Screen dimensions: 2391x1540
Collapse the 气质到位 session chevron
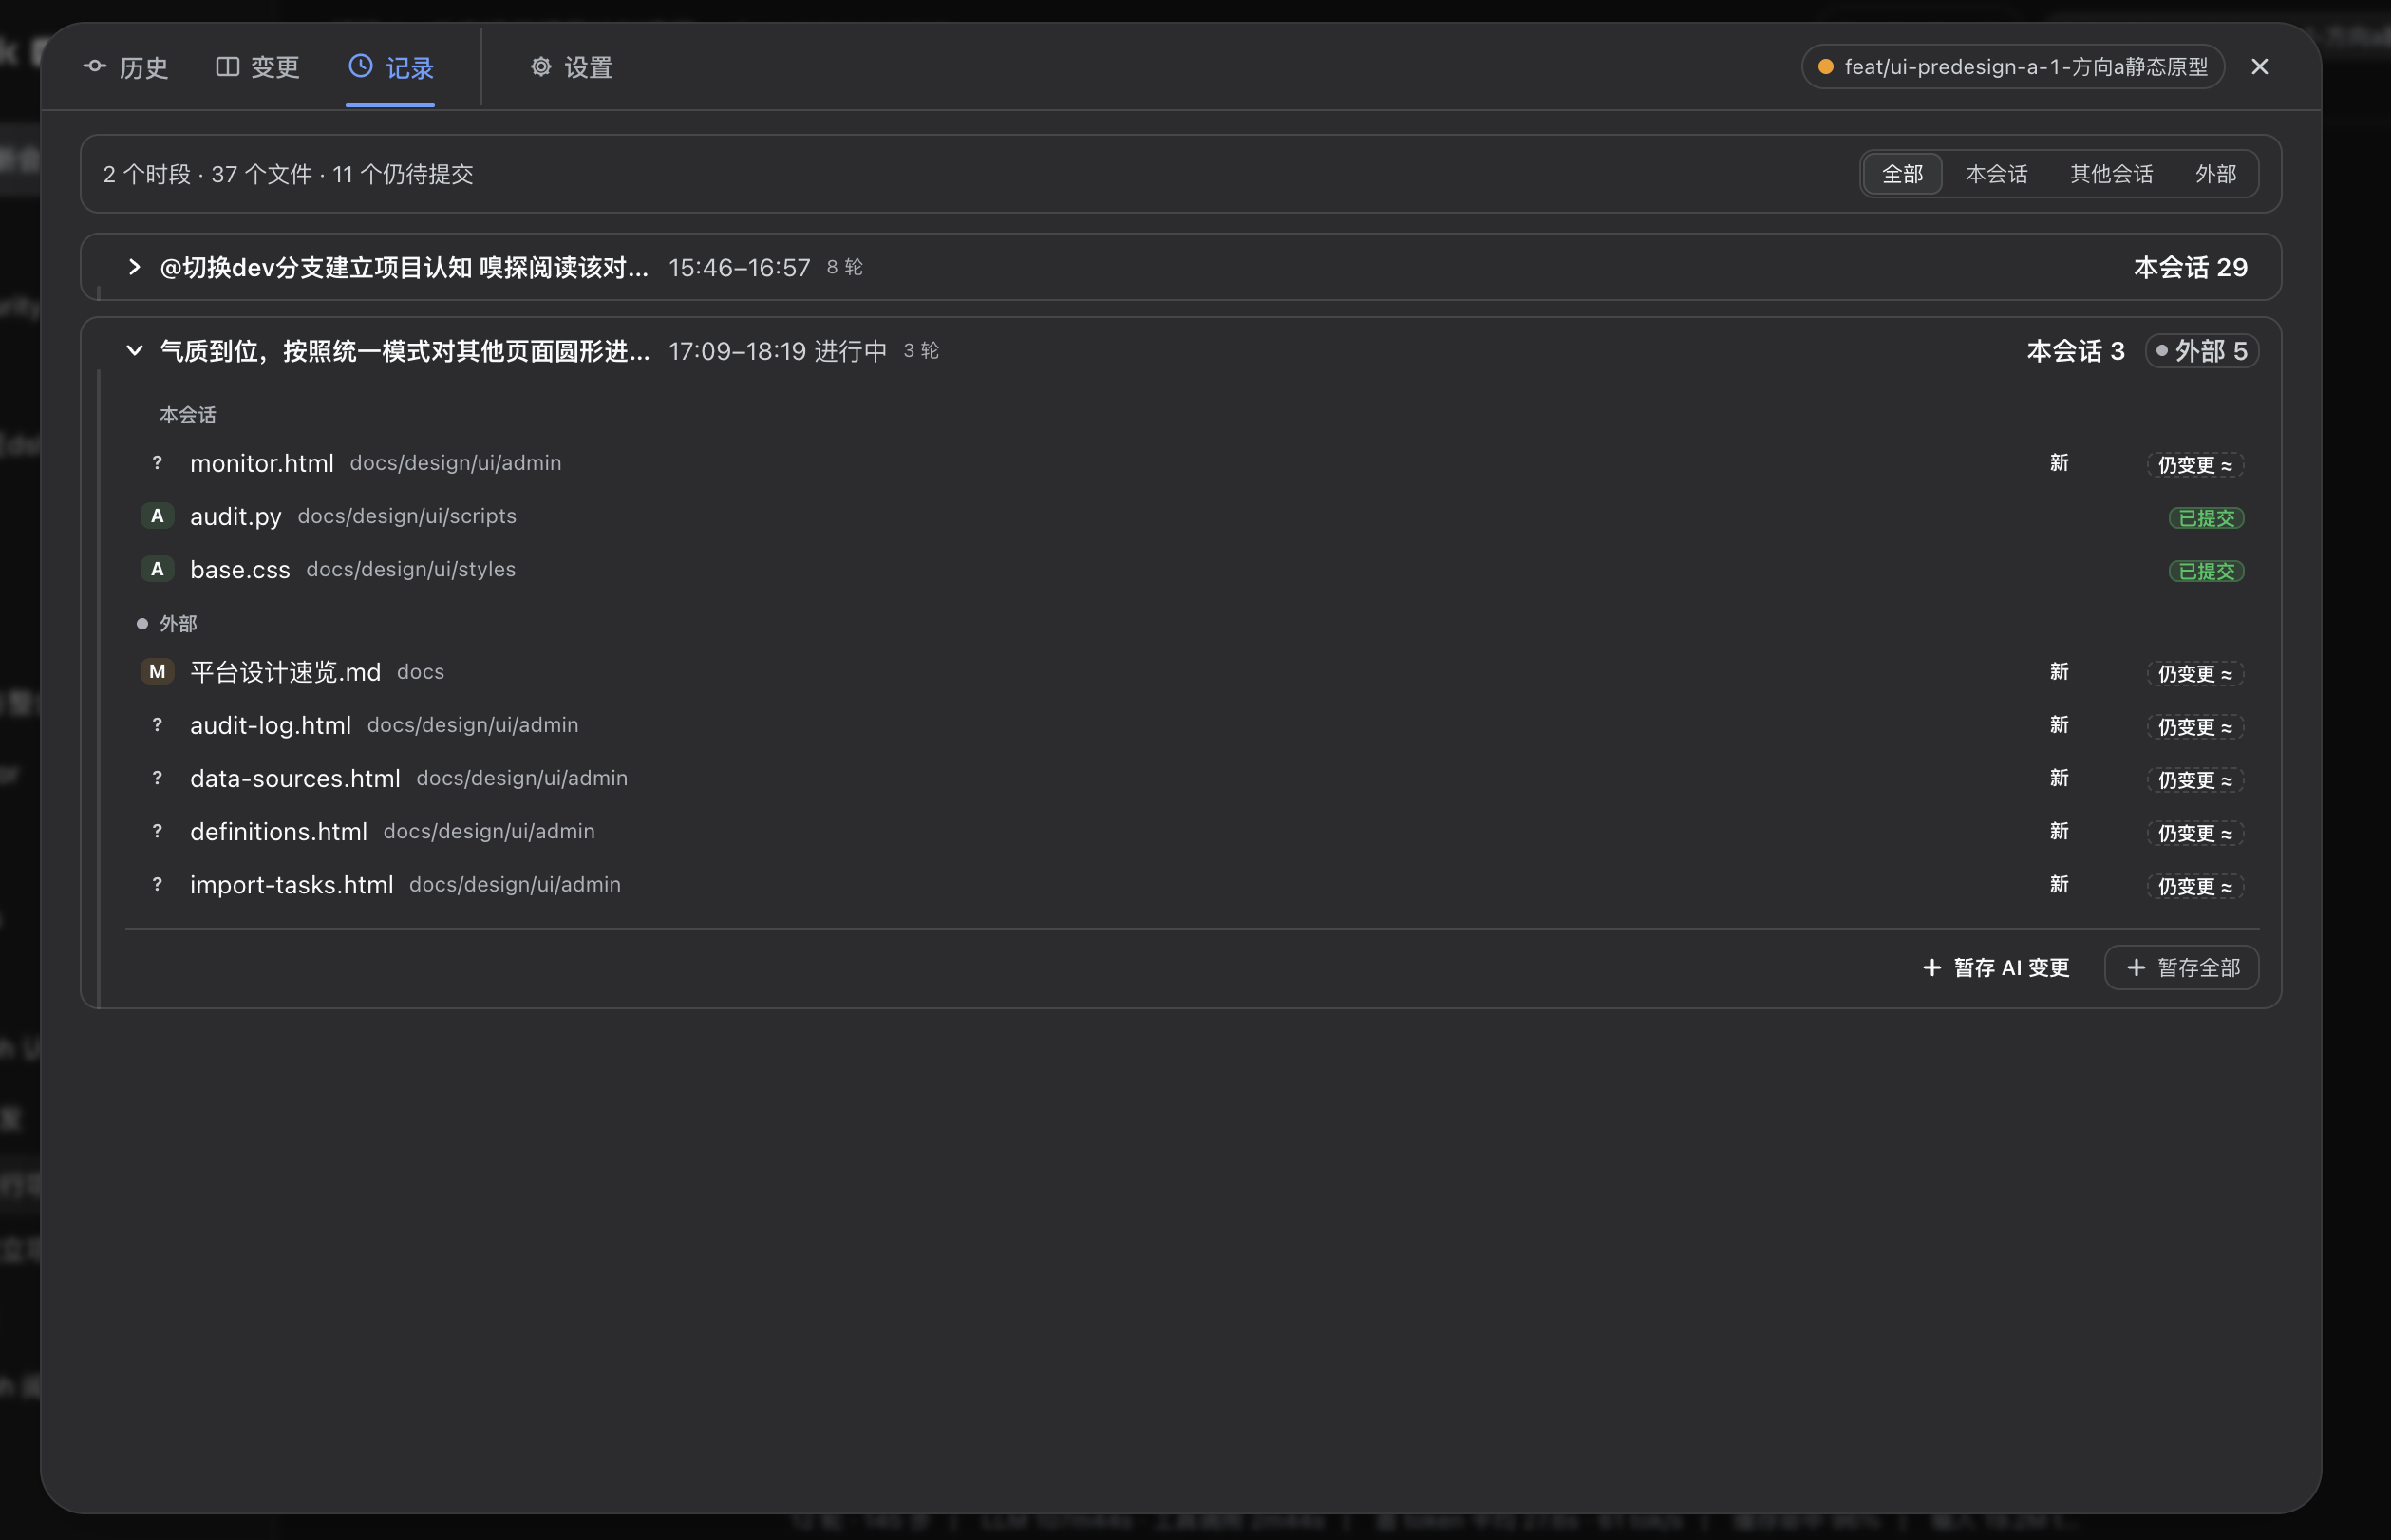(x=134, y=350)
